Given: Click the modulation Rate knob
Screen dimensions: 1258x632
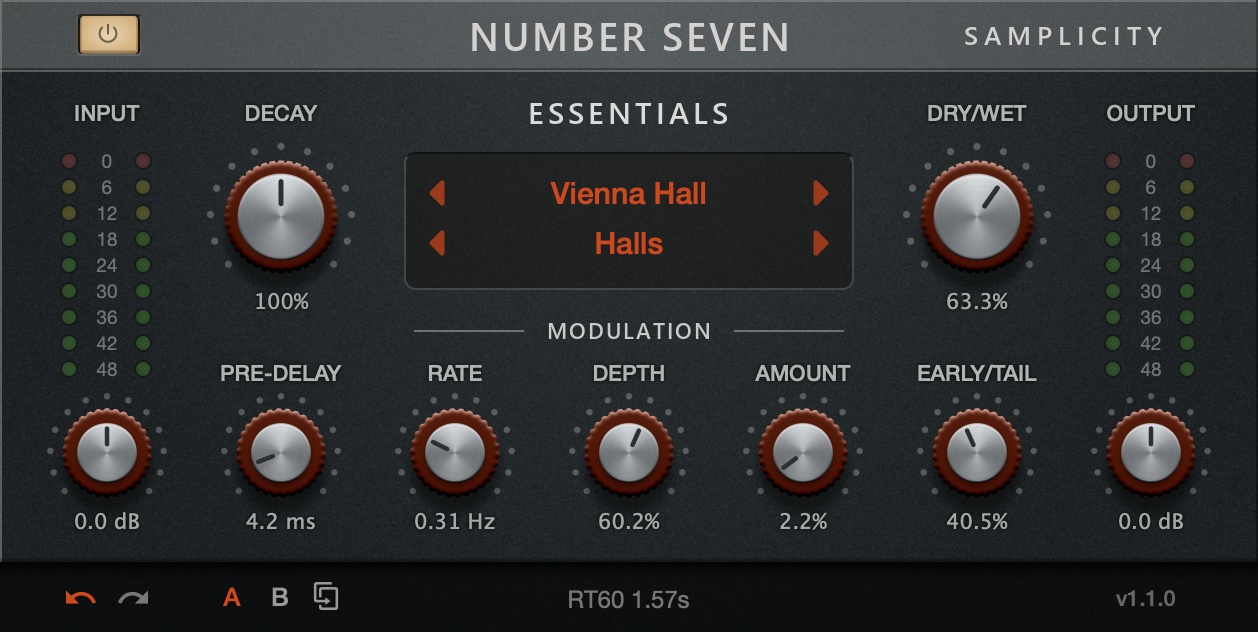Looking at the screenshot, I should click(x=455, y=452).
